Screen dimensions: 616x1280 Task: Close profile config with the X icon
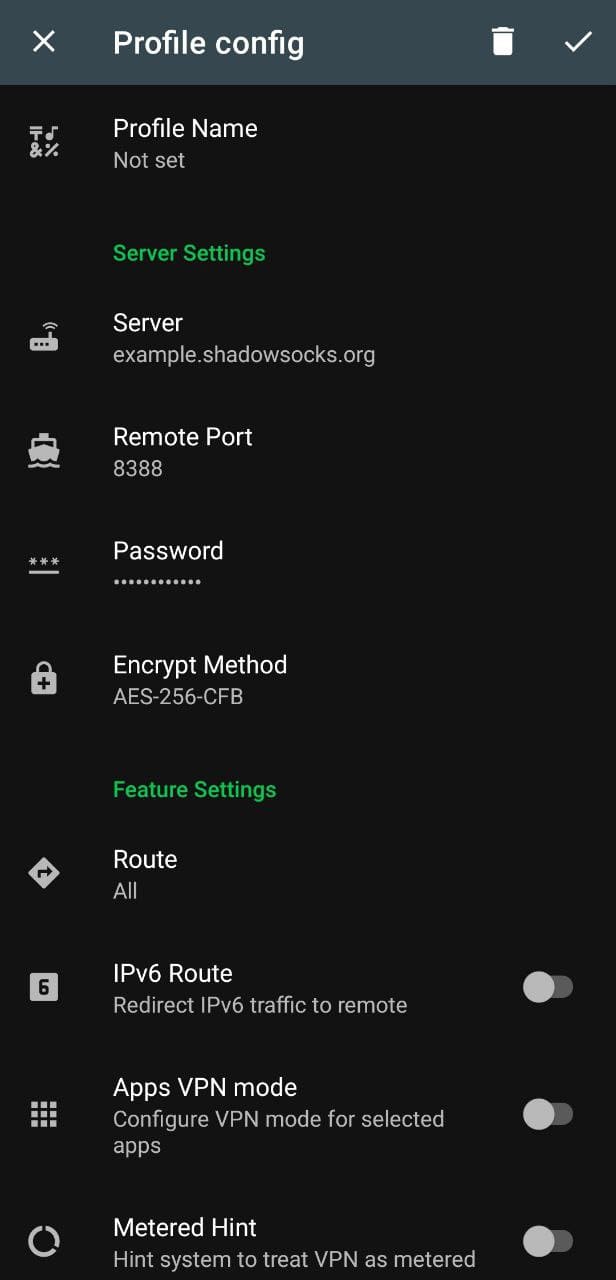[x=44, y=42]
